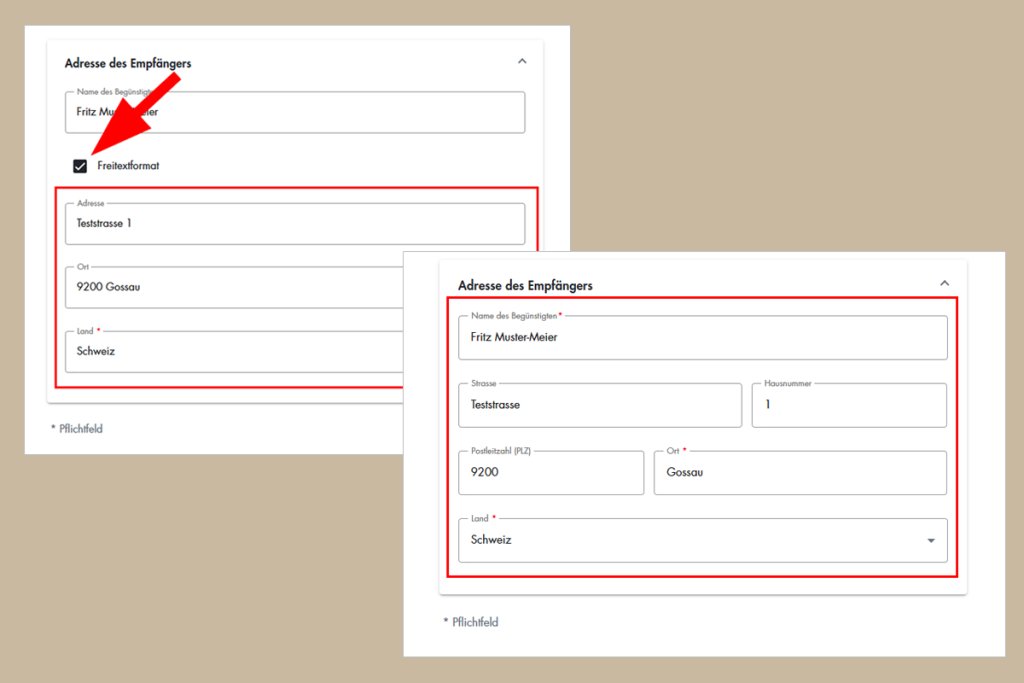Focus the Strasse field containing Teststrasse
Viewport: 1024px width, 683px height.
click(x=599, y=405)
